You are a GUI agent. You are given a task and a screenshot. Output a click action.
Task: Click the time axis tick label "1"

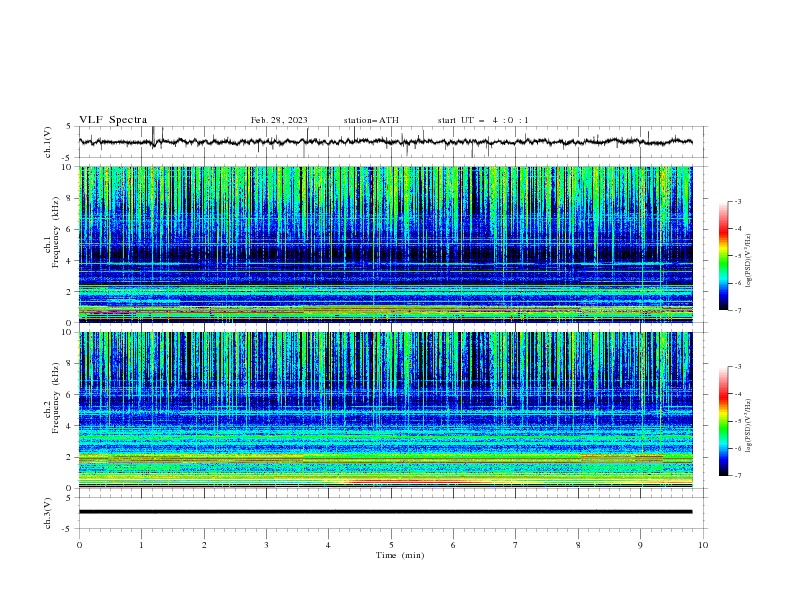(141, 545)
